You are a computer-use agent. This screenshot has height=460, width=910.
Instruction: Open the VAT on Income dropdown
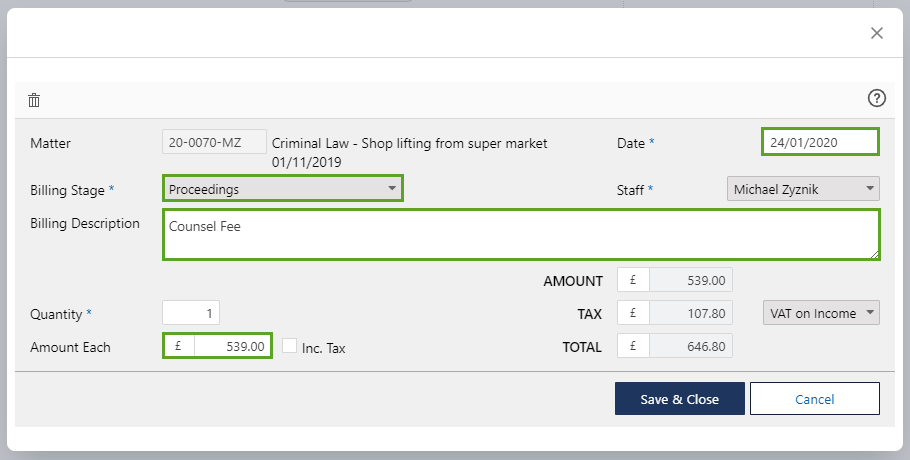coord(821,313)
